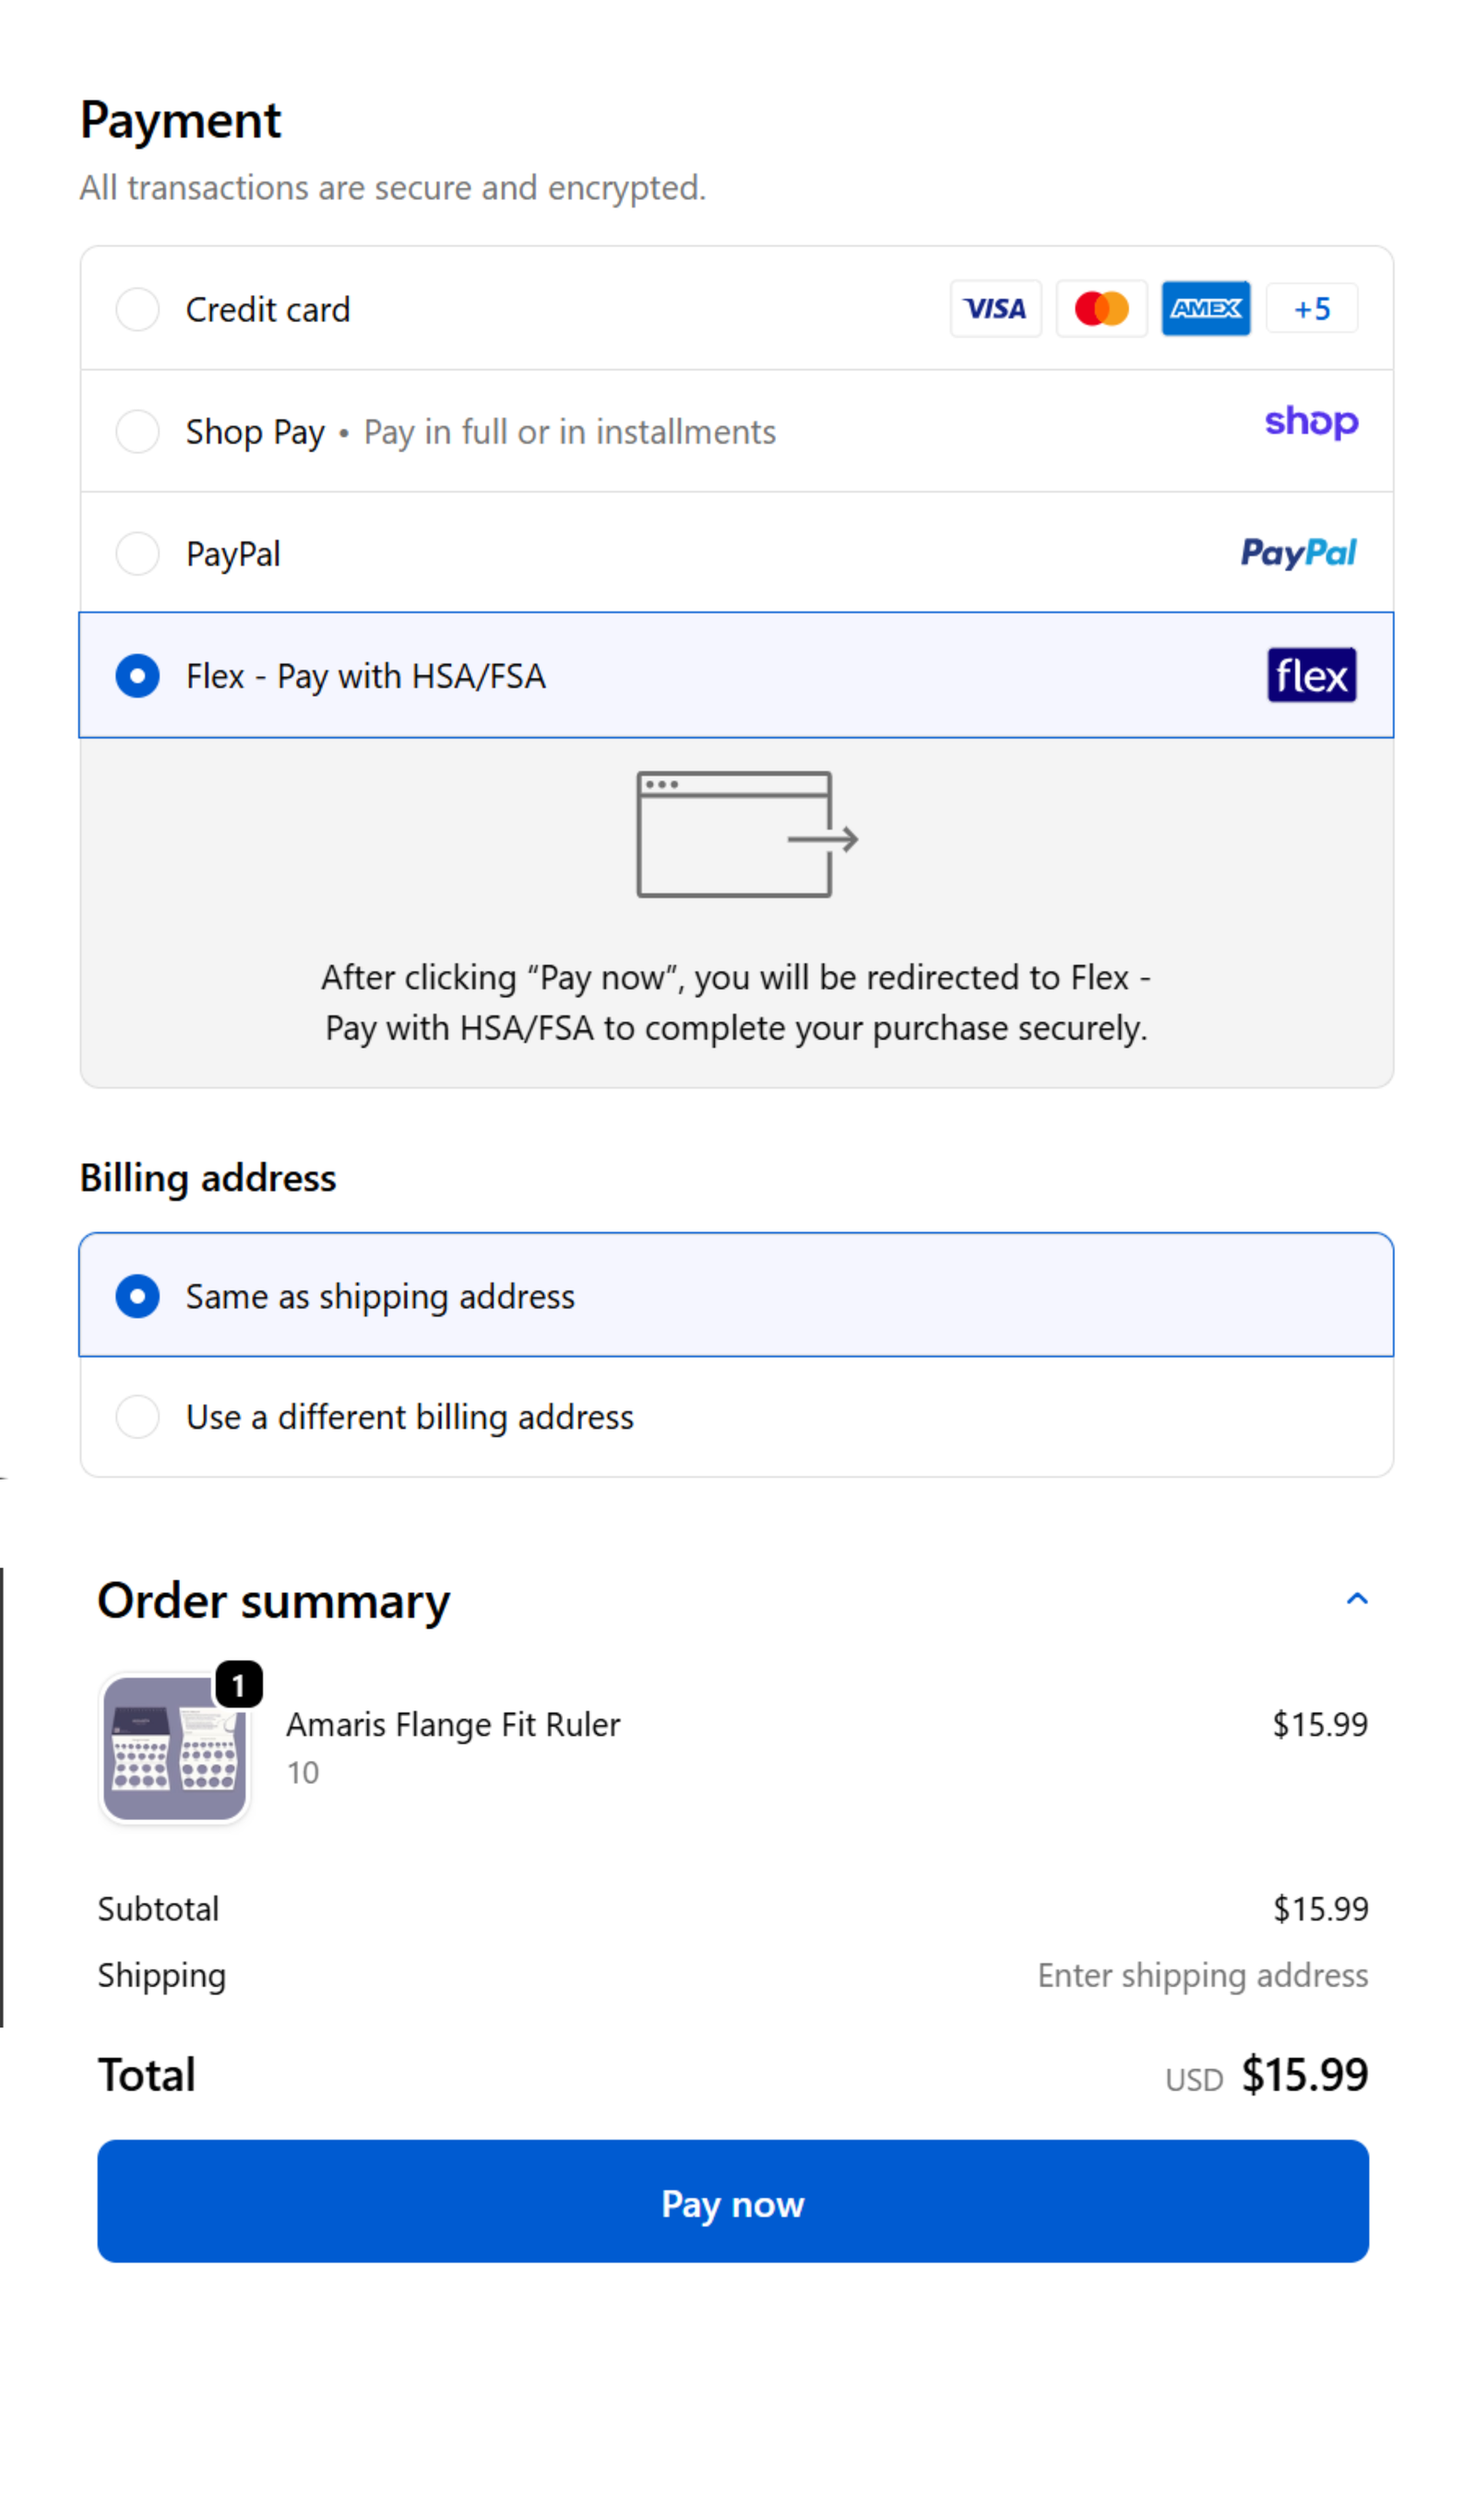Image resolution: width=1476 pixels, height=2520 pixels.
Task: Click the Visa card icon
Action: [x=995, y=309]
